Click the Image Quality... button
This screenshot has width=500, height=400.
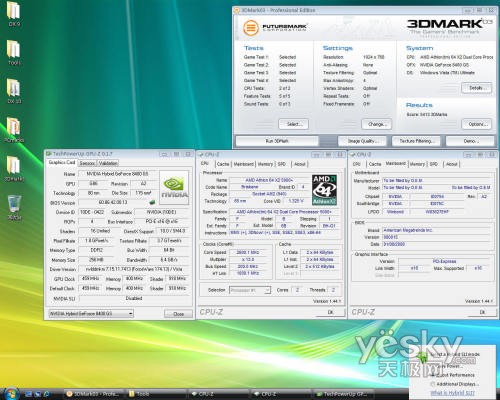[x=362, y=141]
